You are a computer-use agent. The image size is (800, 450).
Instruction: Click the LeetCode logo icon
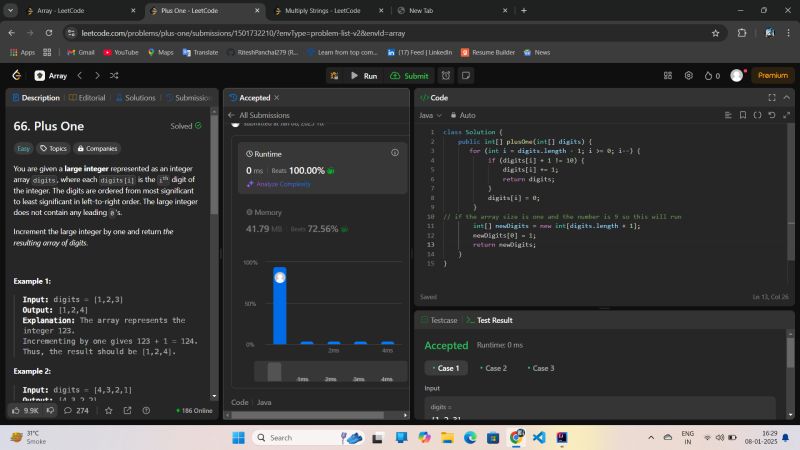[17, 76]
